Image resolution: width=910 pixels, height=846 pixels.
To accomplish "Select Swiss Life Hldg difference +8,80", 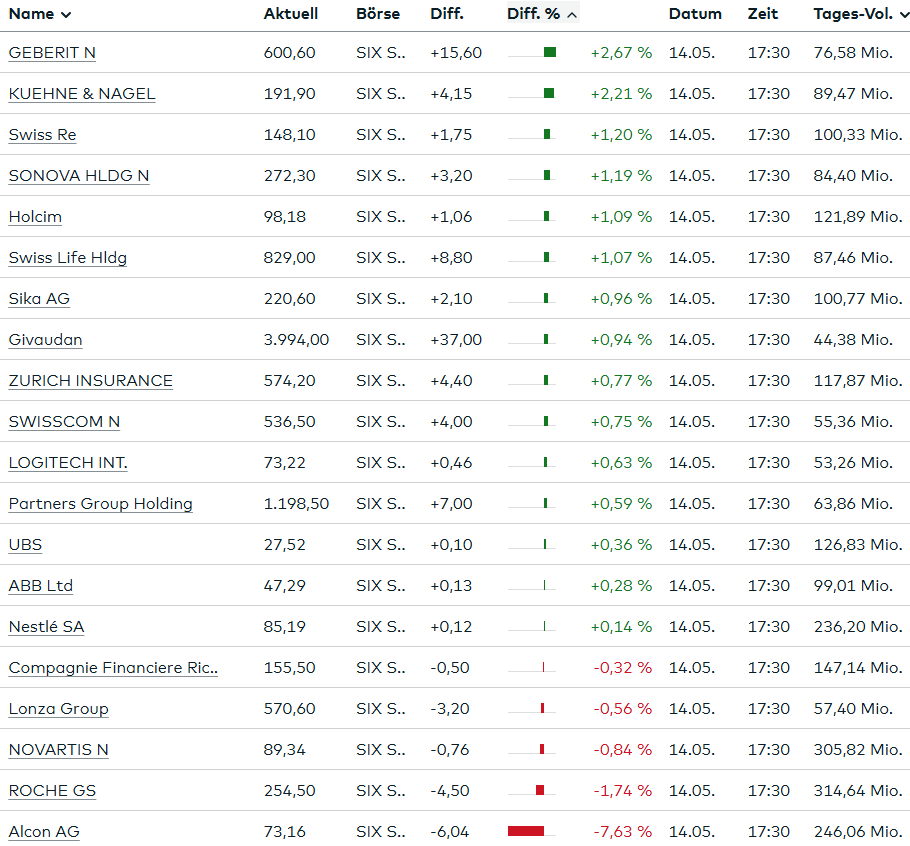I will click(451, 258).
